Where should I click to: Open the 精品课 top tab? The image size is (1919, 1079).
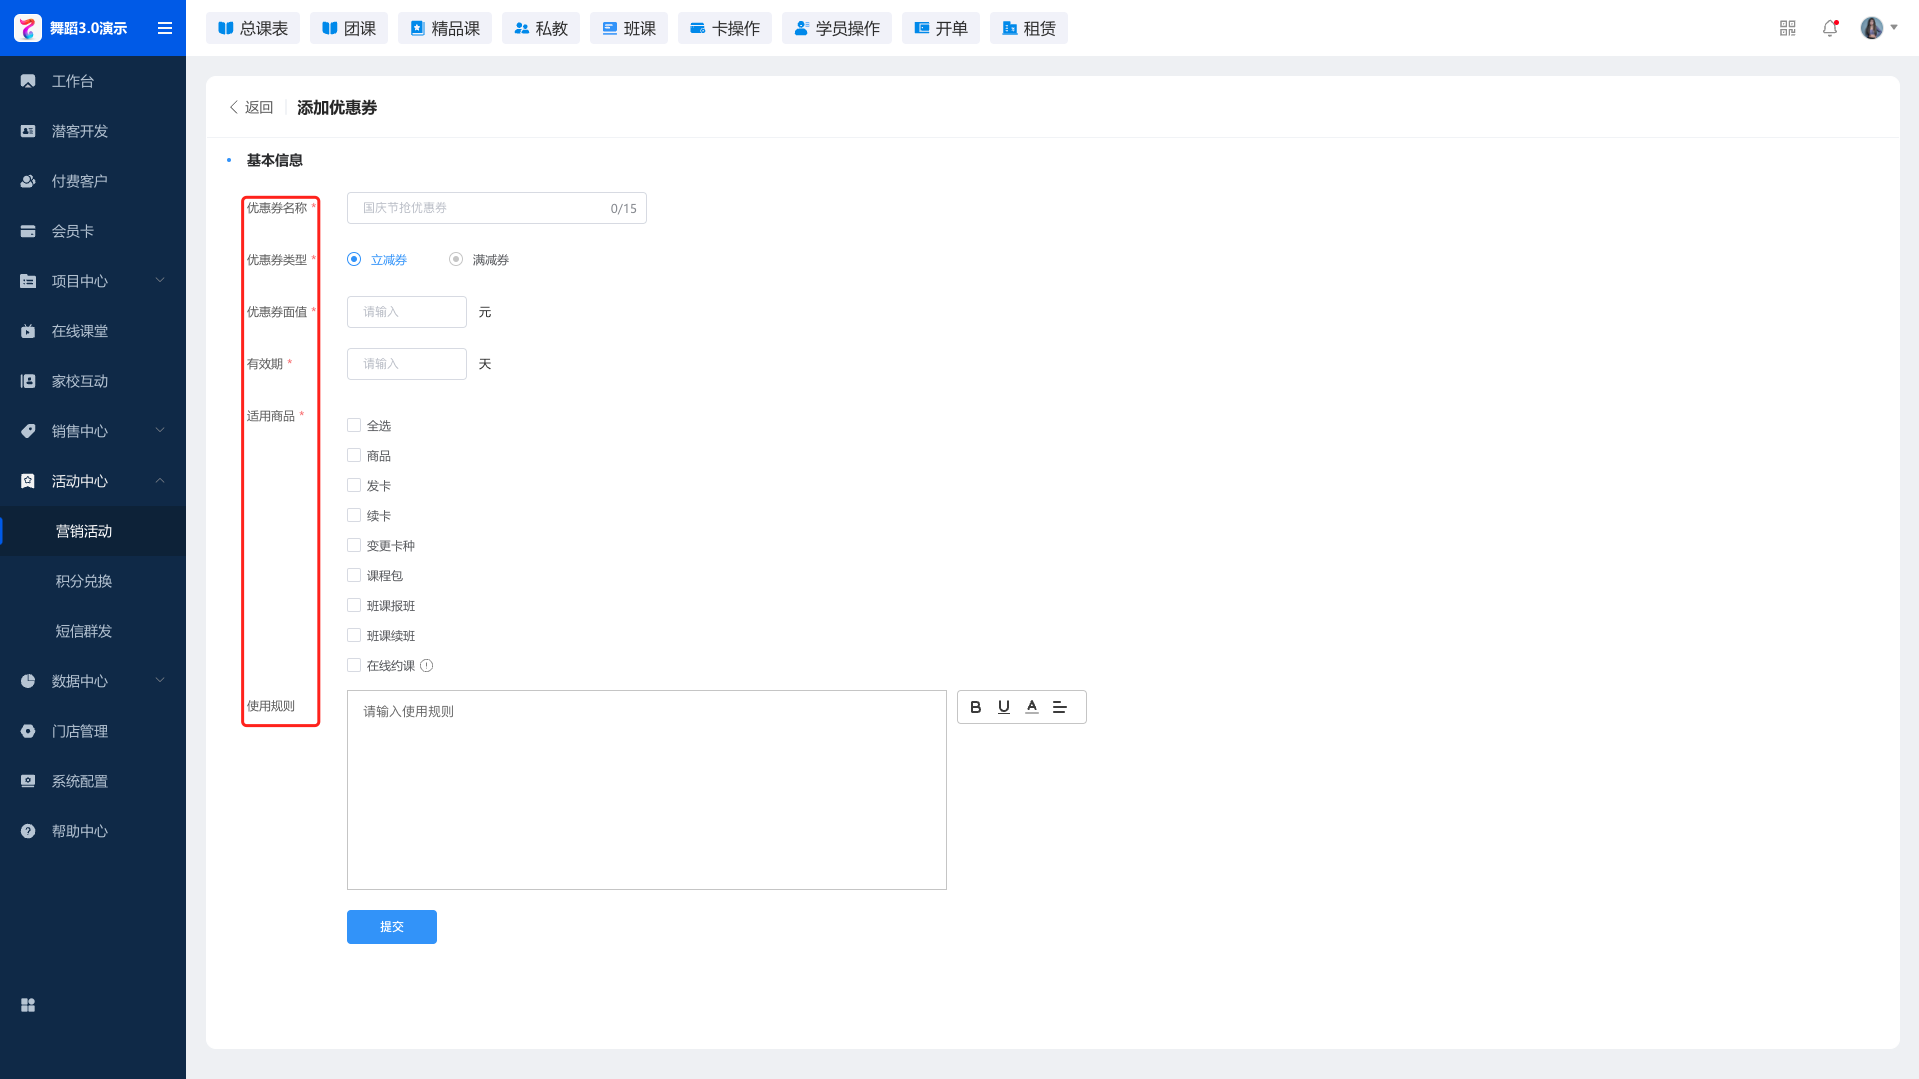click(x=445, y=28)
